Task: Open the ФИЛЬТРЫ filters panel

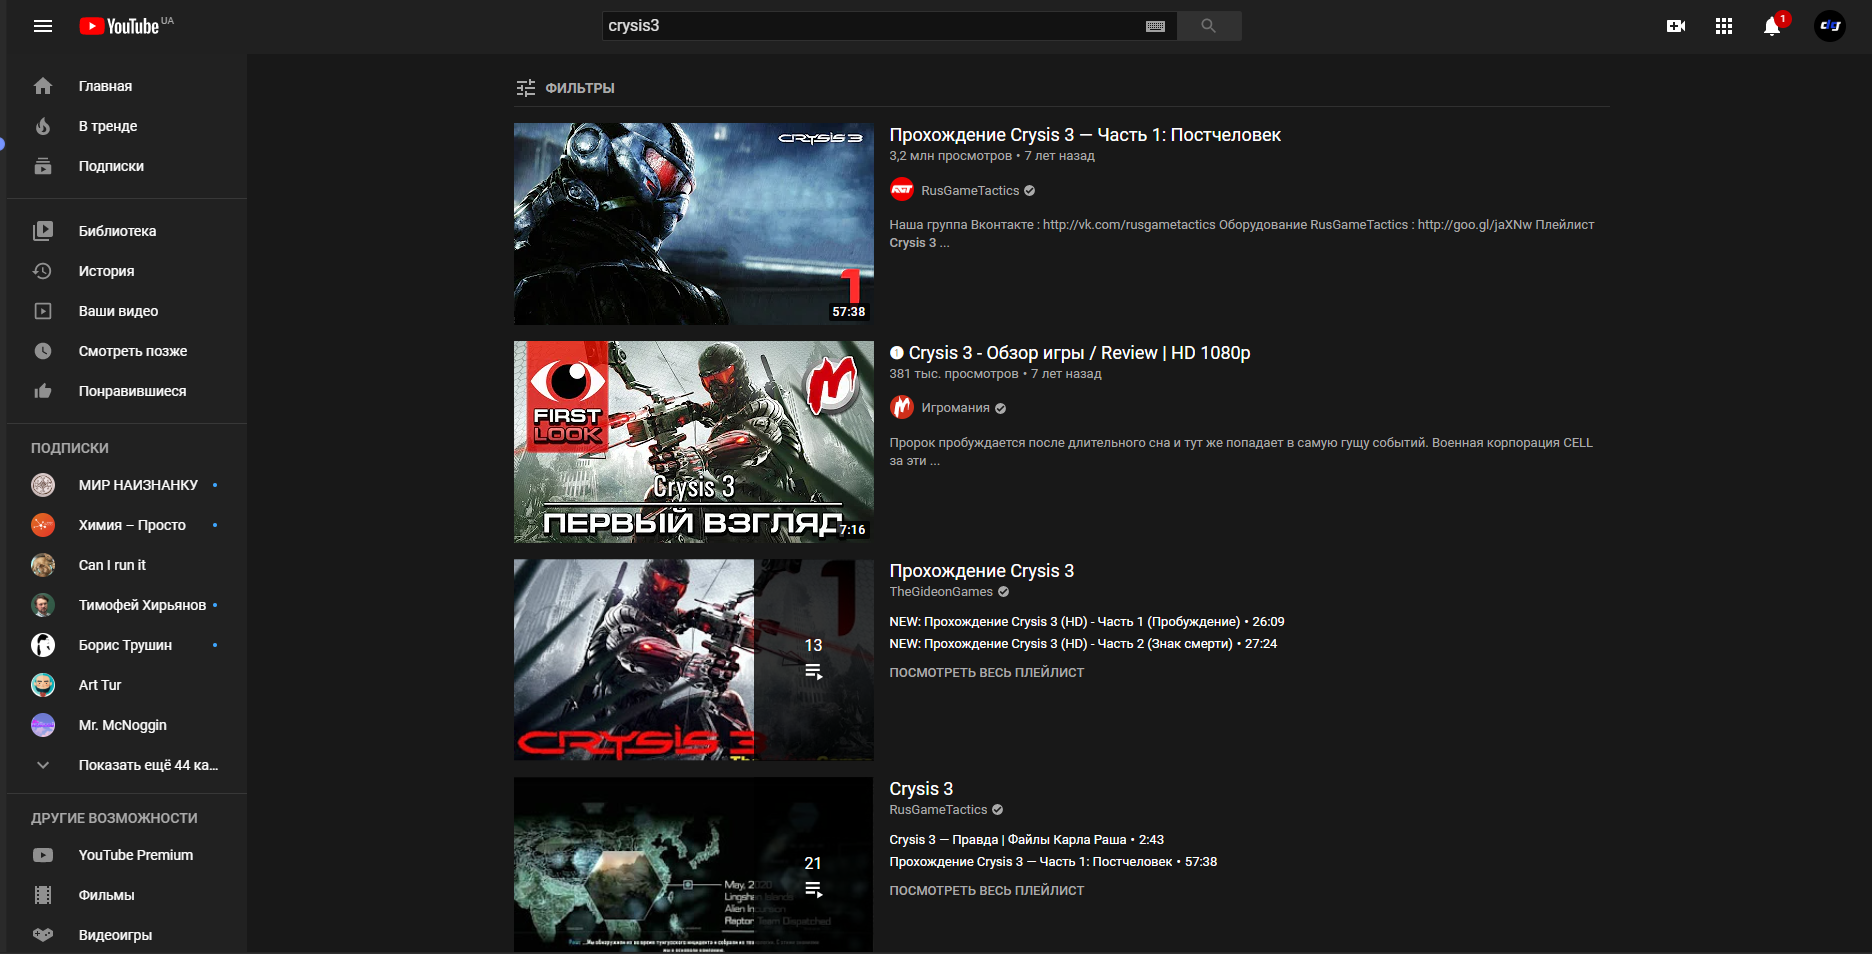Action: [x=565, y=88]
